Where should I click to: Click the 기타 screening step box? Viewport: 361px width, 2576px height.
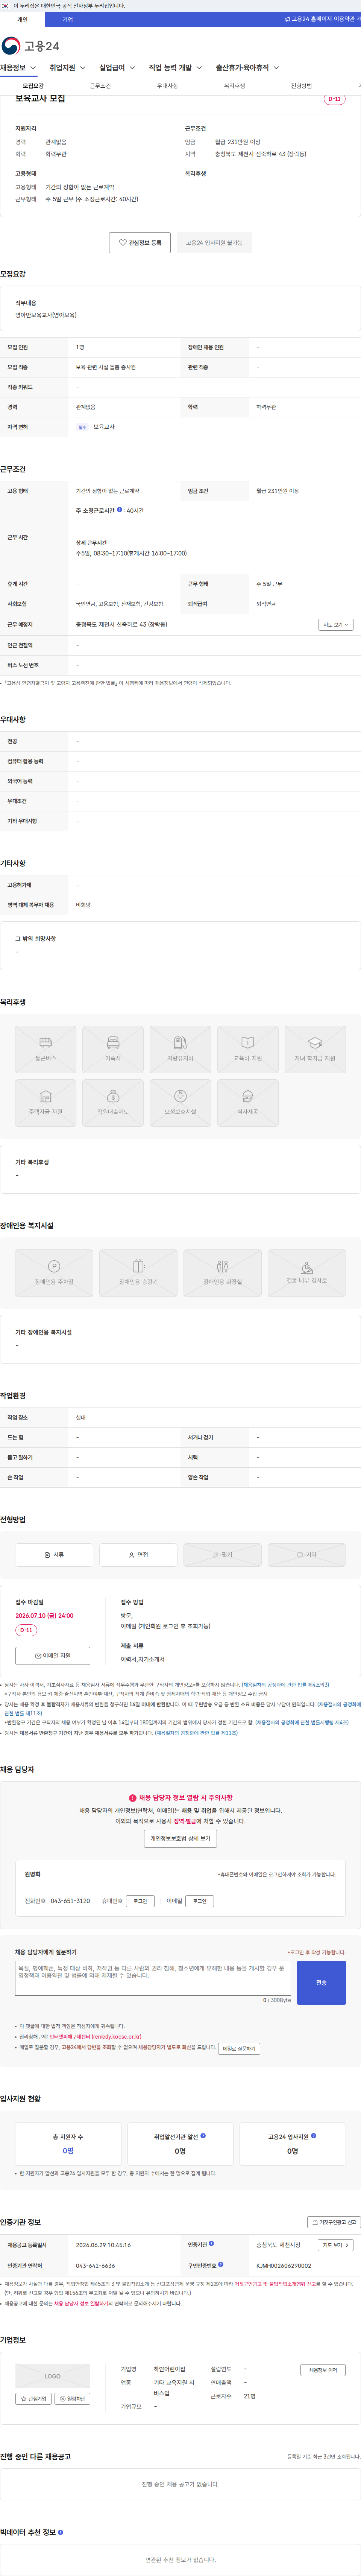point(307,1555)
